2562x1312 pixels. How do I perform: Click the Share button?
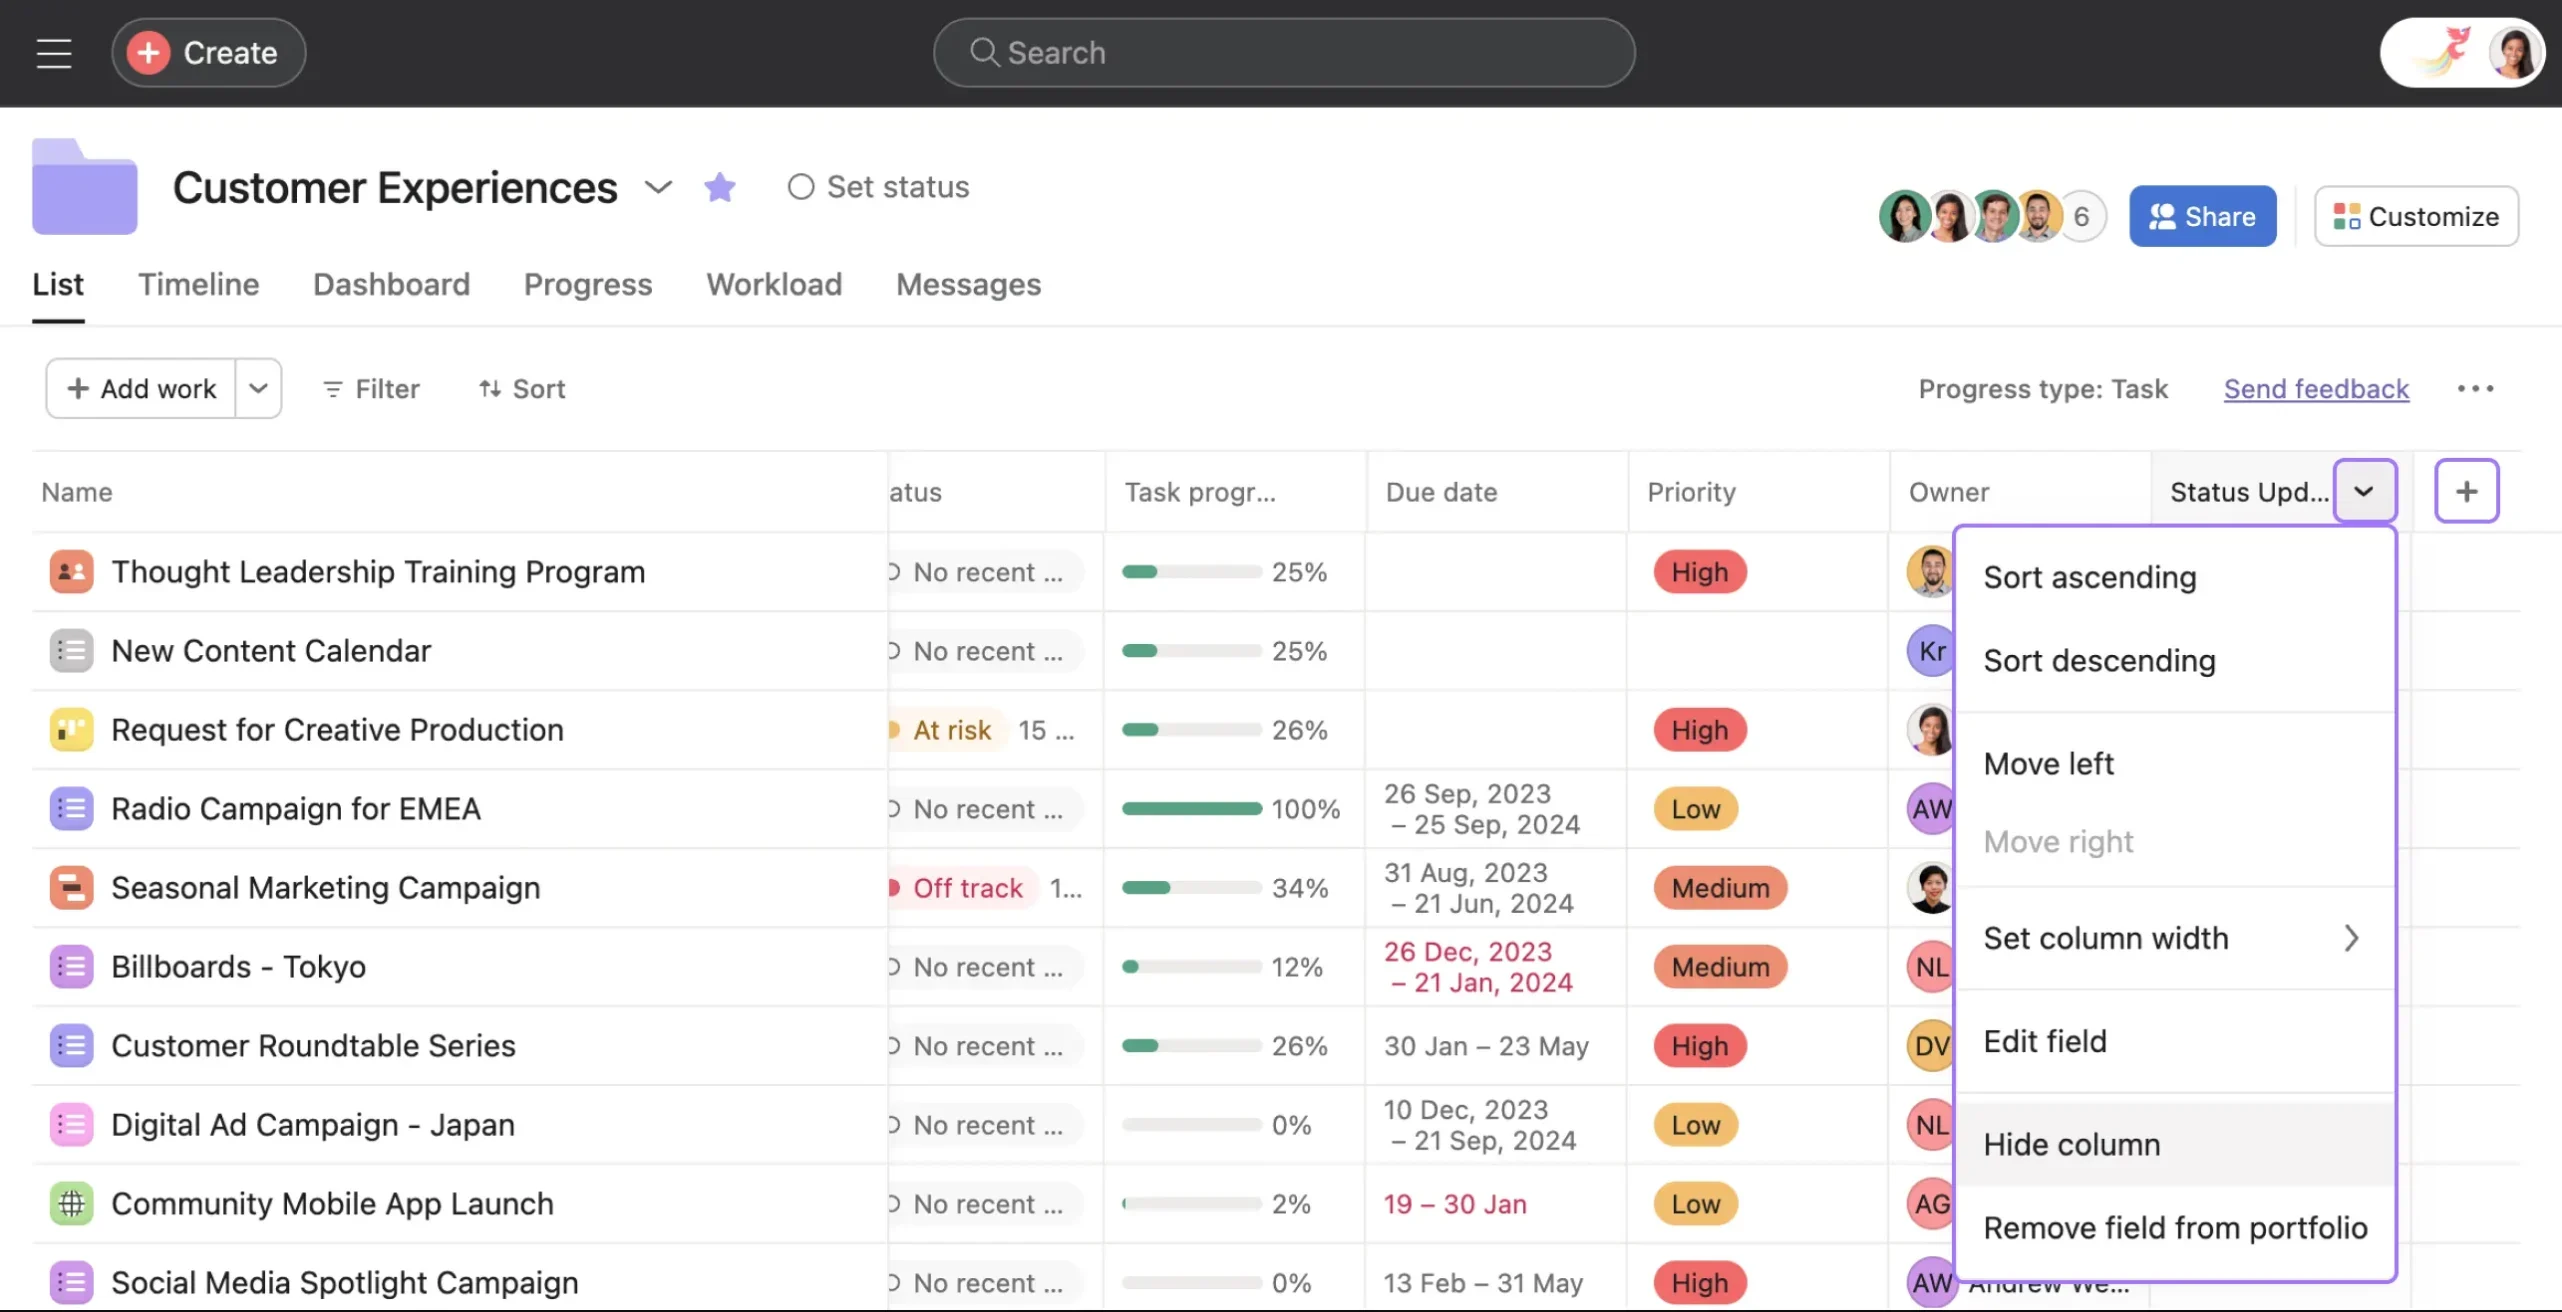(2203, 216)
